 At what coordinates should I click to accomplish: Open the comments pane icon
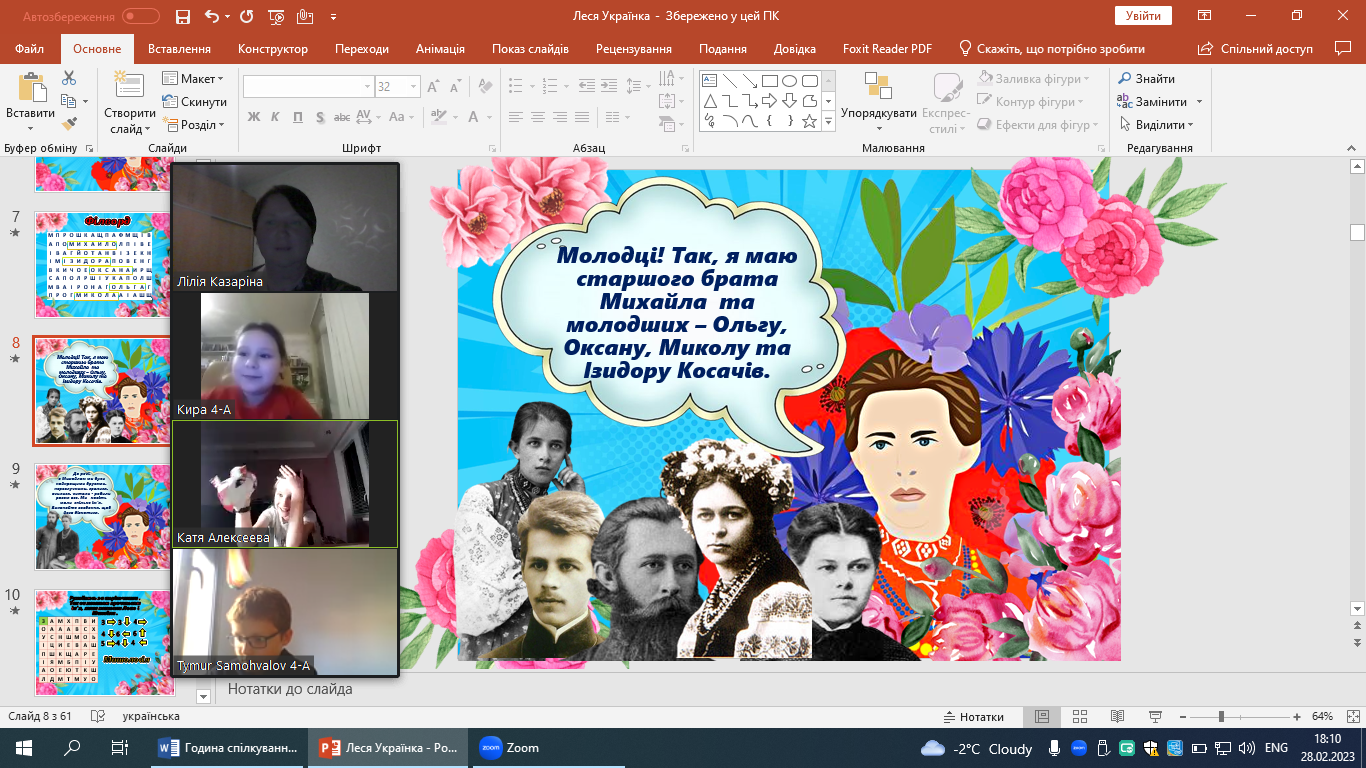click(x=1343, y=48)
